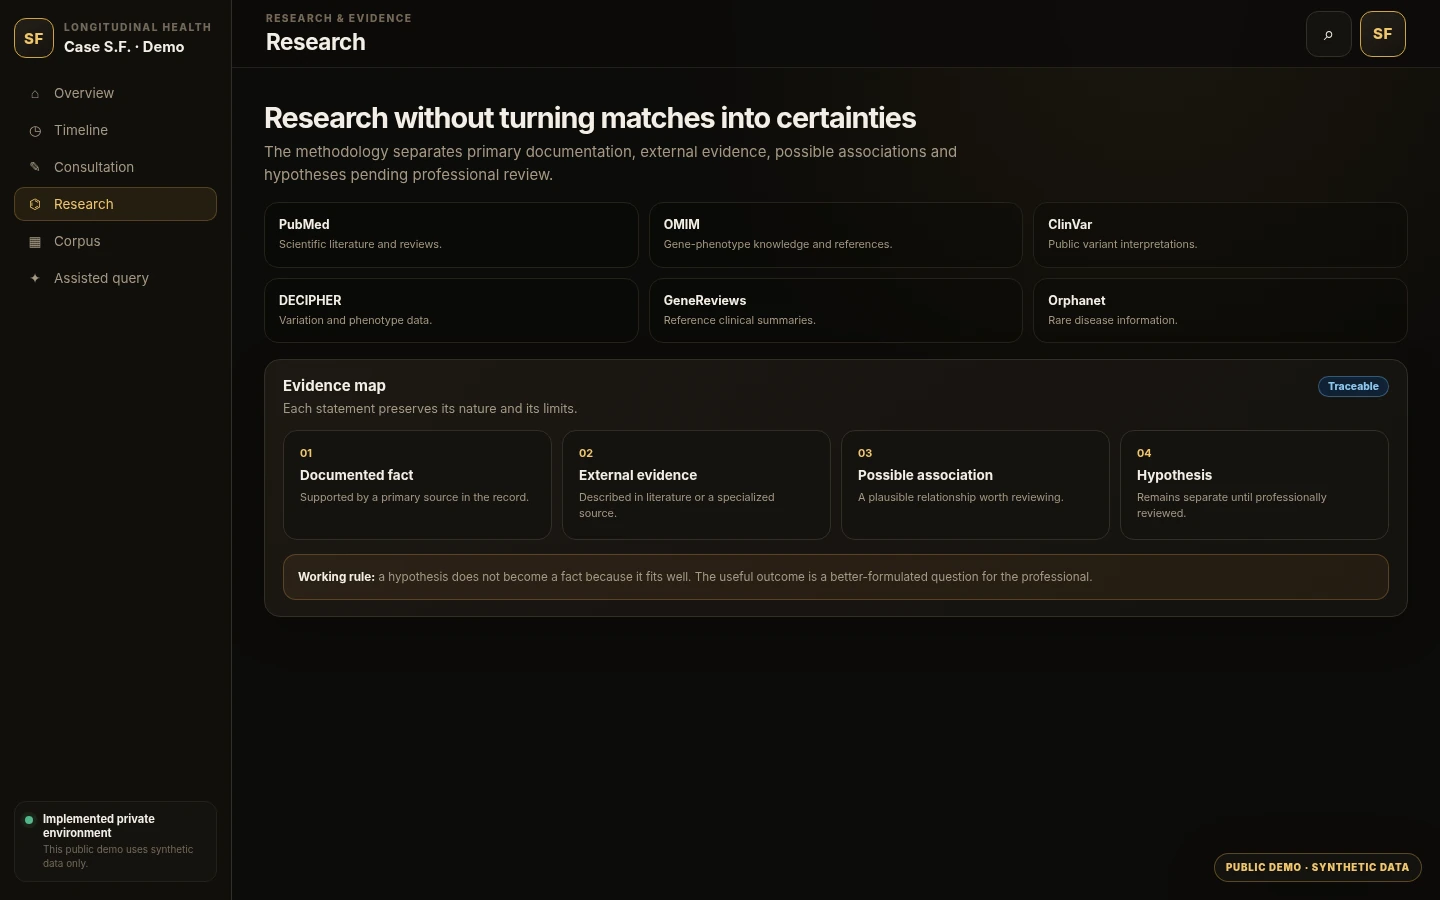The height and width of the screenshot is (900, 1440).
Task: Click the Assisted query sparkle icon
Action: [35, 278]
